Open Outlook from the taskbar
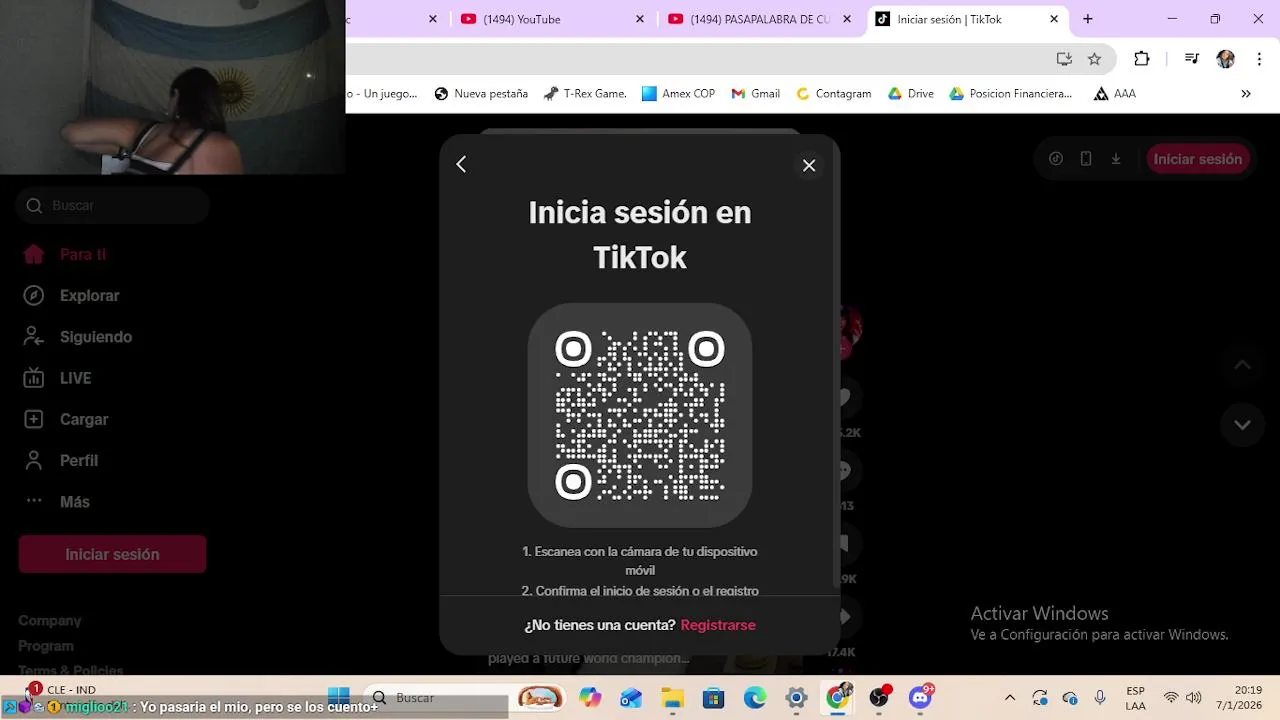 [x=631, y=697]
